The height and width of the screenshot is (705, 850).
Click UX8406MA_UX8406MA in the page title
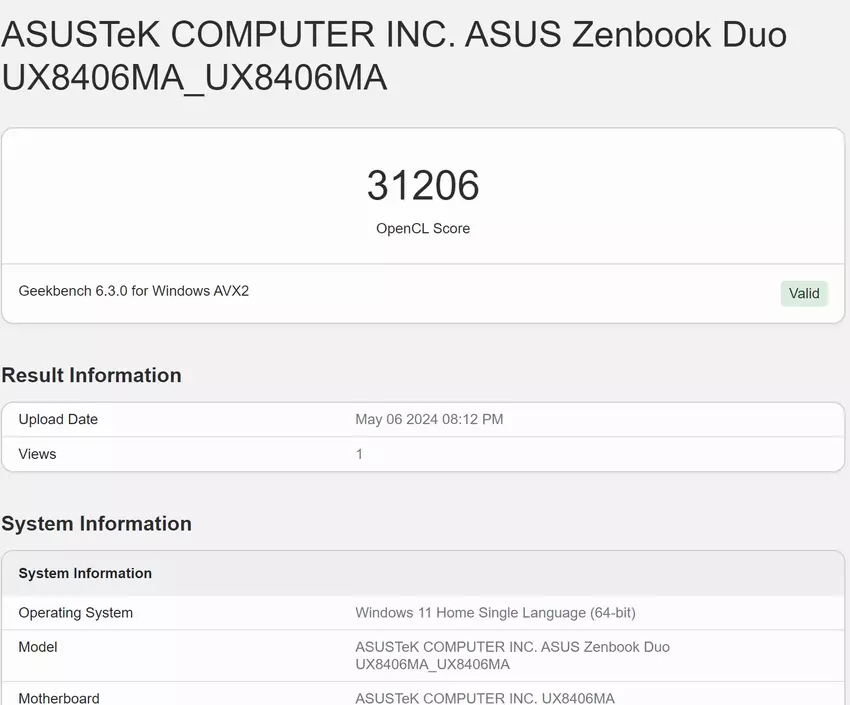194,77
